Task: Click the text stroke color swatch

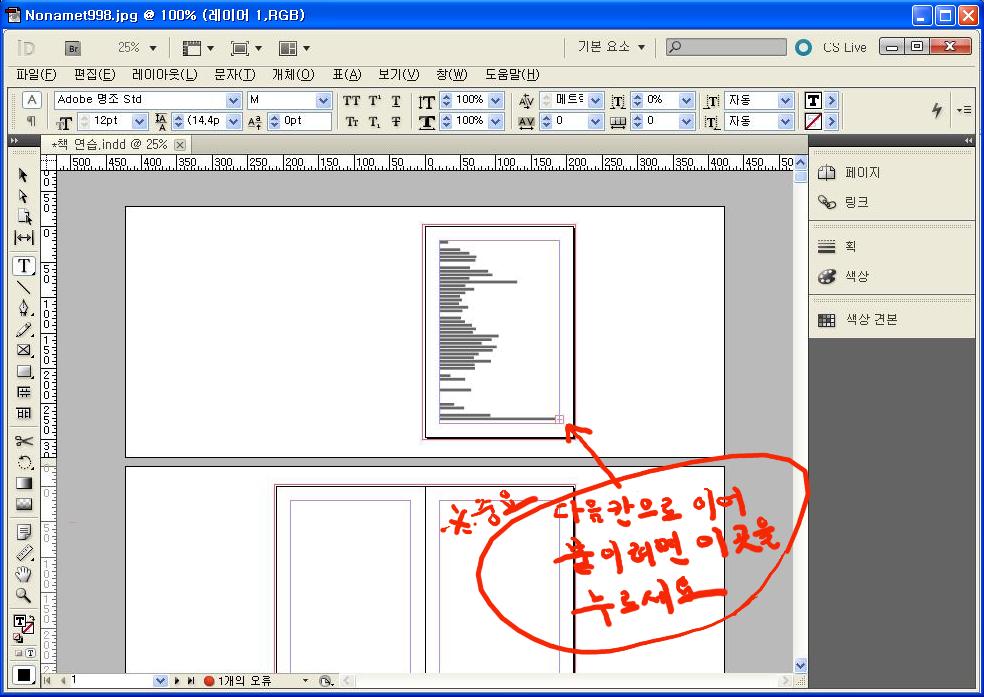Action: point(813,121)
